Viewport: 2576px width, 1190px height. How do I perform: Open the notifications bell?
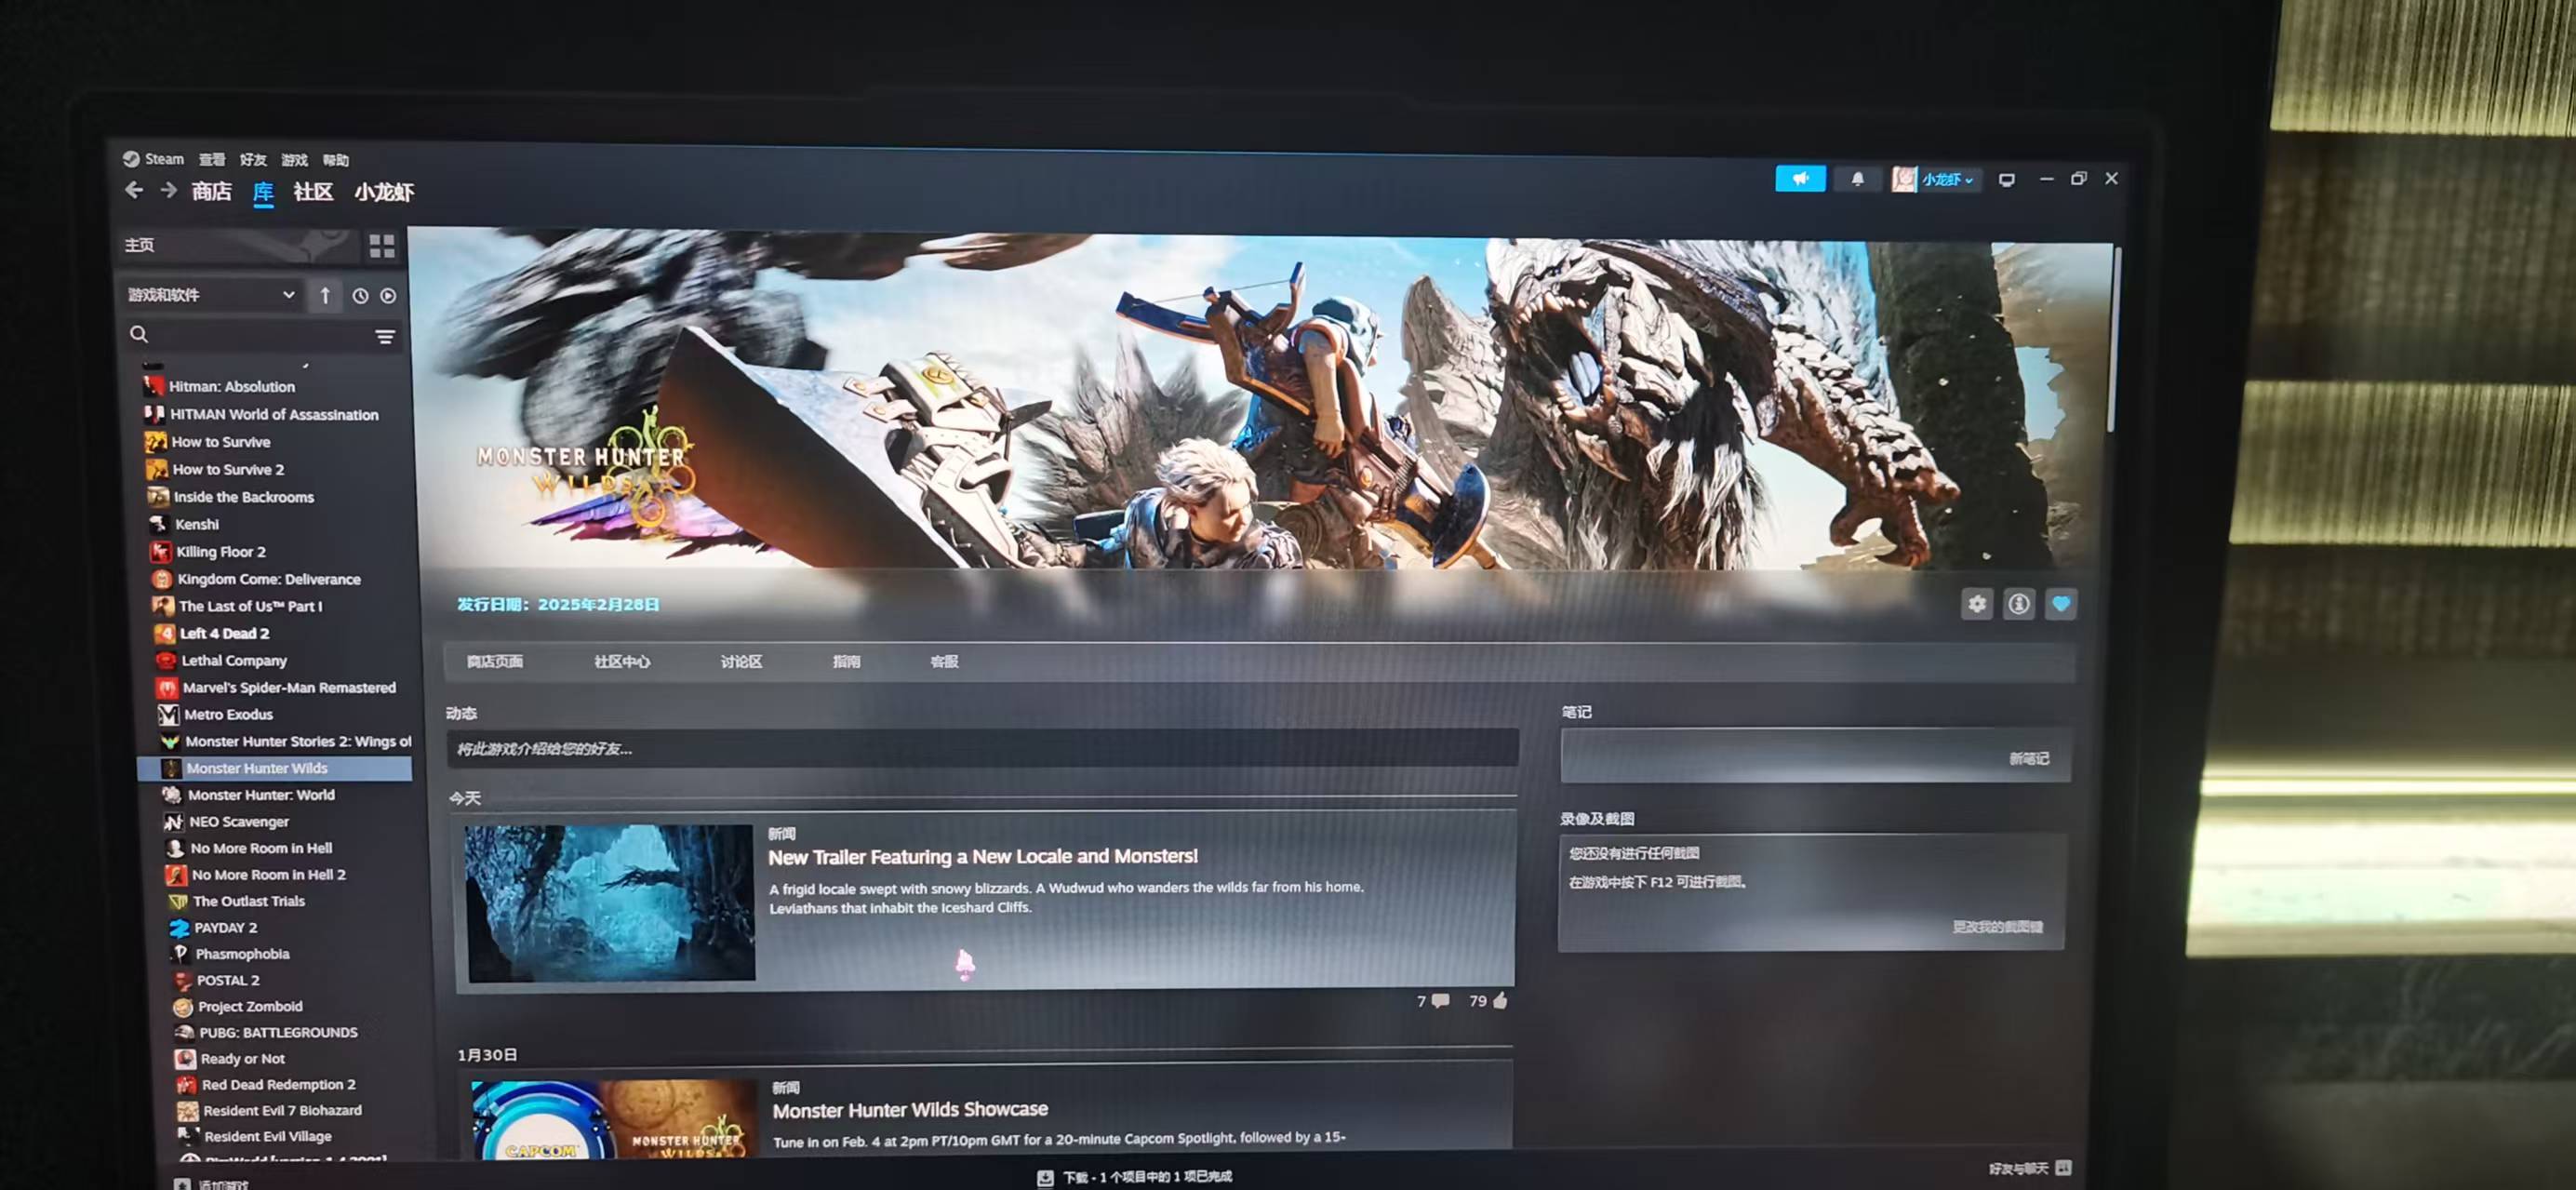(x=1857, y=179)
